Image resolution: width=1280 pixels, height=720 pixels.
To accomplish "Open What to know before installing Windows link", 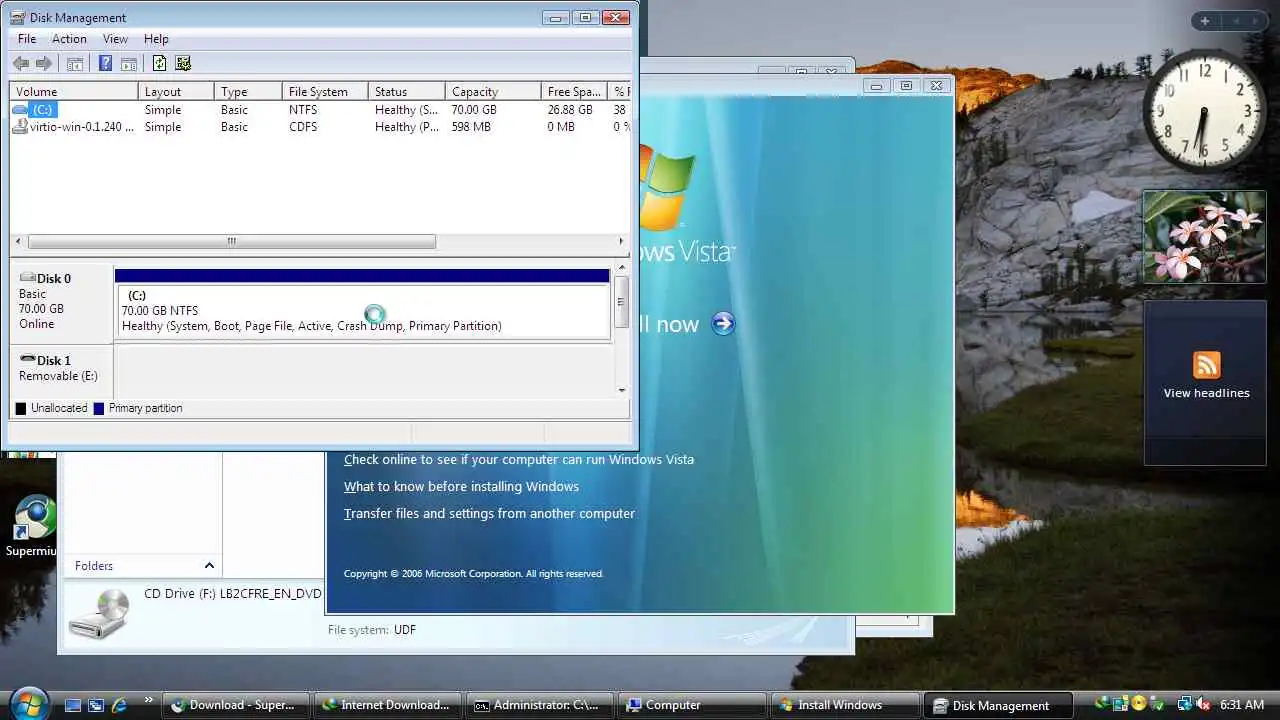I will (x=461, y=487).
